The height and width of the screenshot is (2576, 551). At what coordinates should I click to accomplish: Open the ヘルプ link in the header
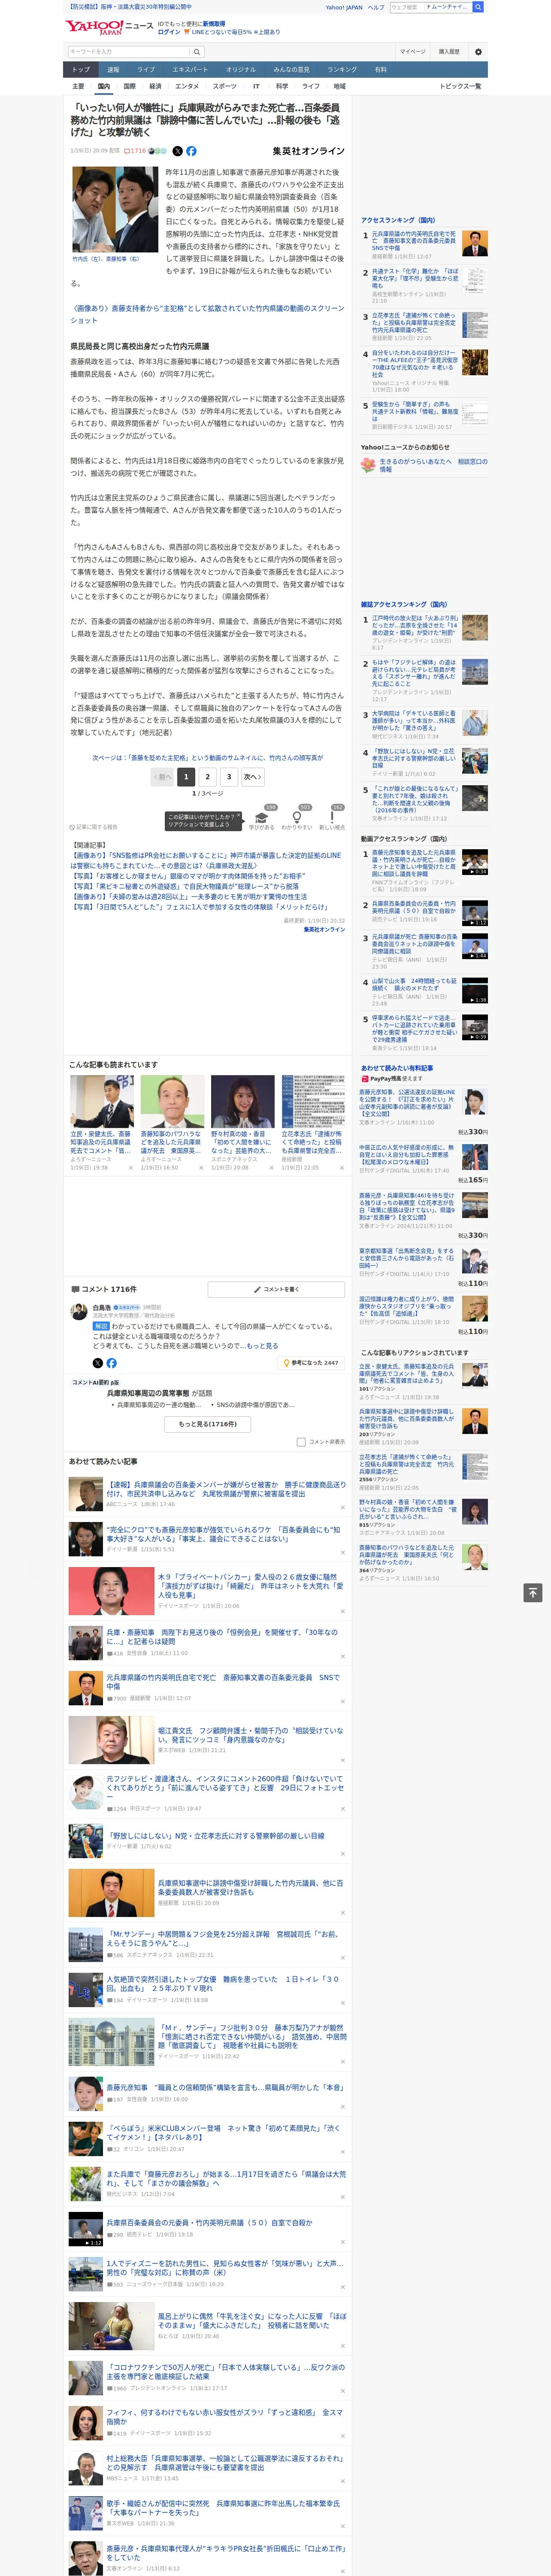tap(375, 7)
